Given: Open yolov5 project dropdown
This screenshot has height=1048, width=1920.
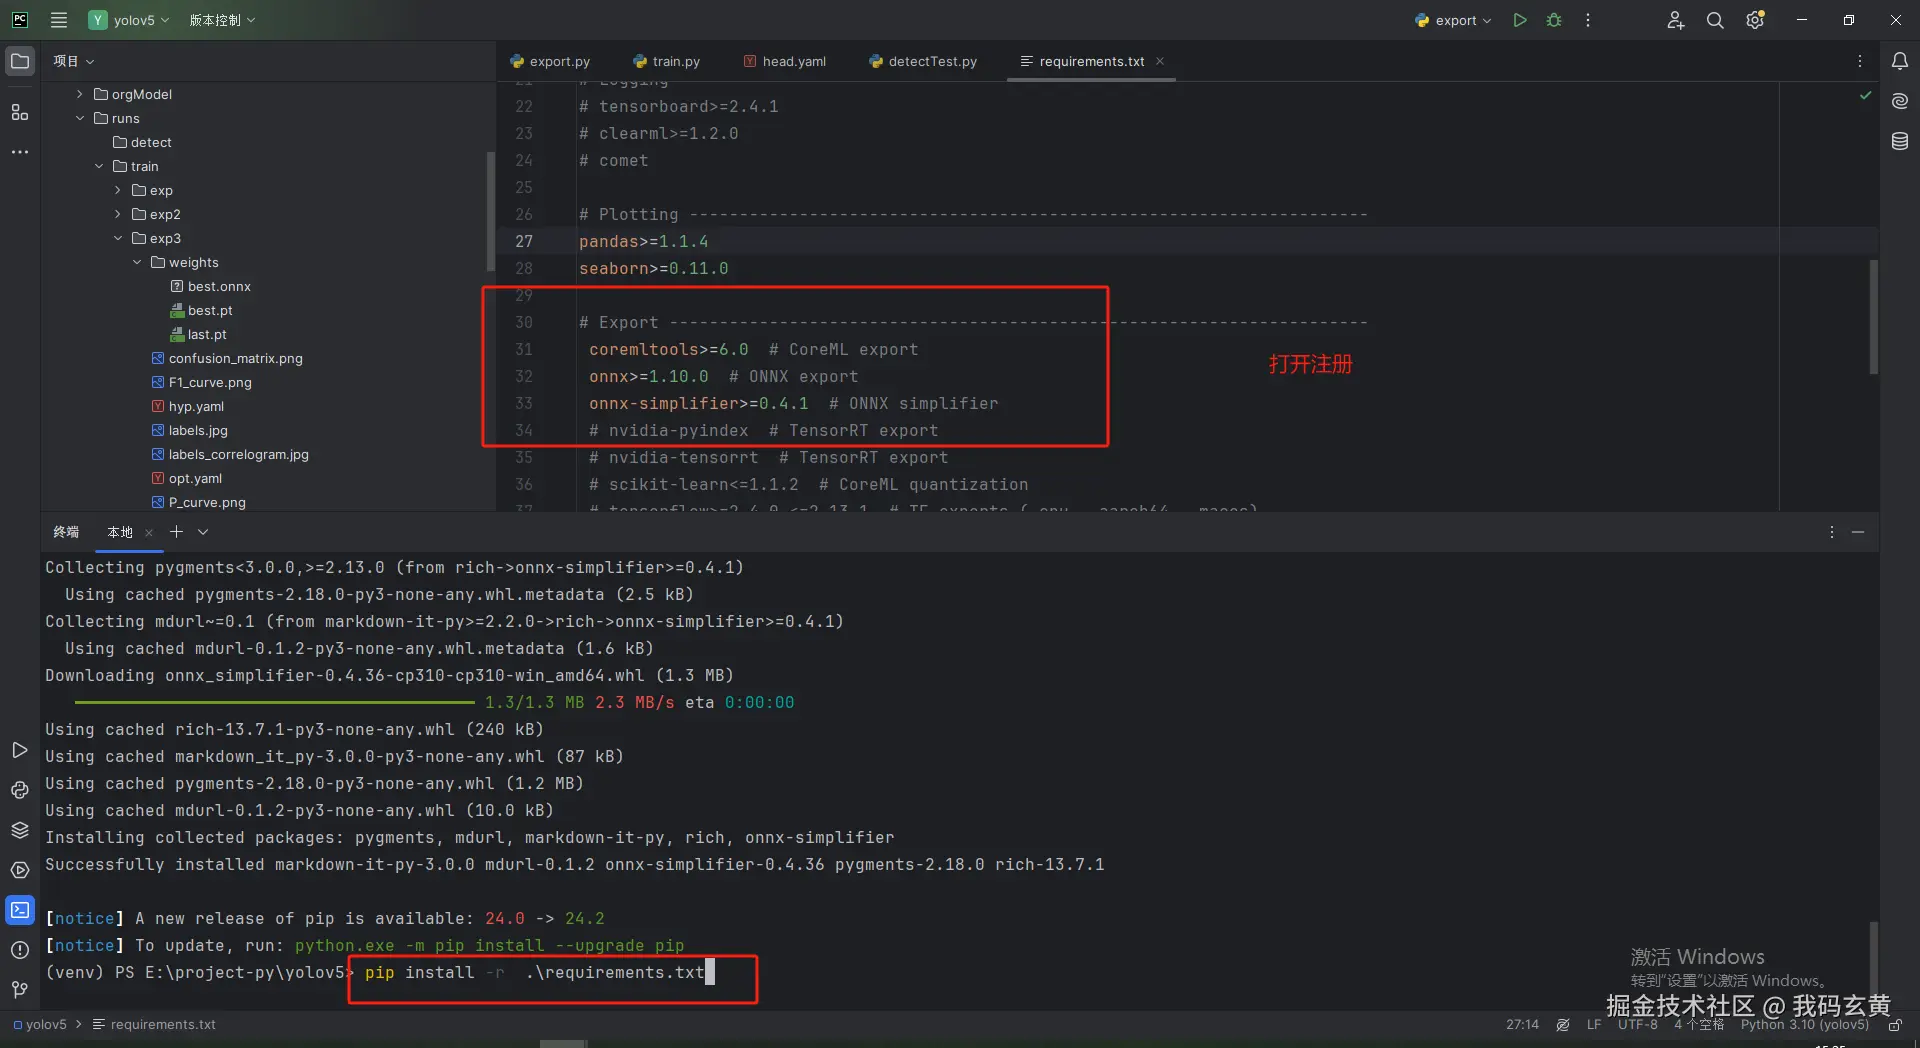Looking at the screenshot, I should click(129, 20).
